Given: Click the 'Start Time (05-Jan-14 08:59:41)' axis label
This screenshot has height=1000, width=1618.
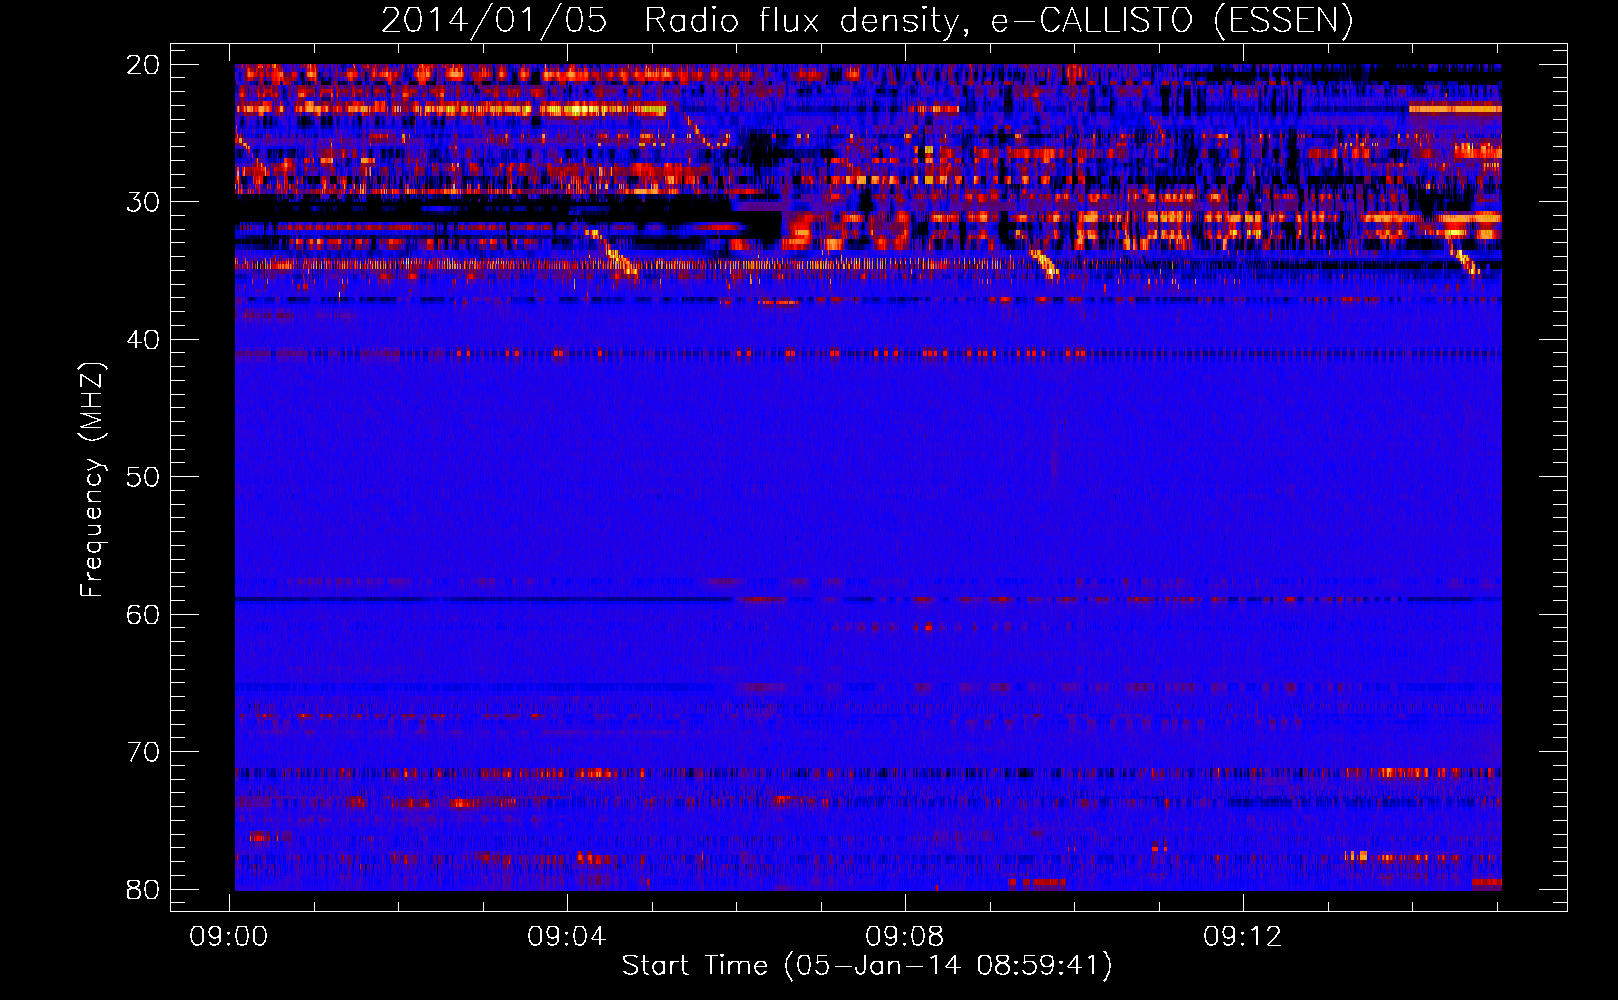Looking at the screenshot, I should (x=867, y=966).
